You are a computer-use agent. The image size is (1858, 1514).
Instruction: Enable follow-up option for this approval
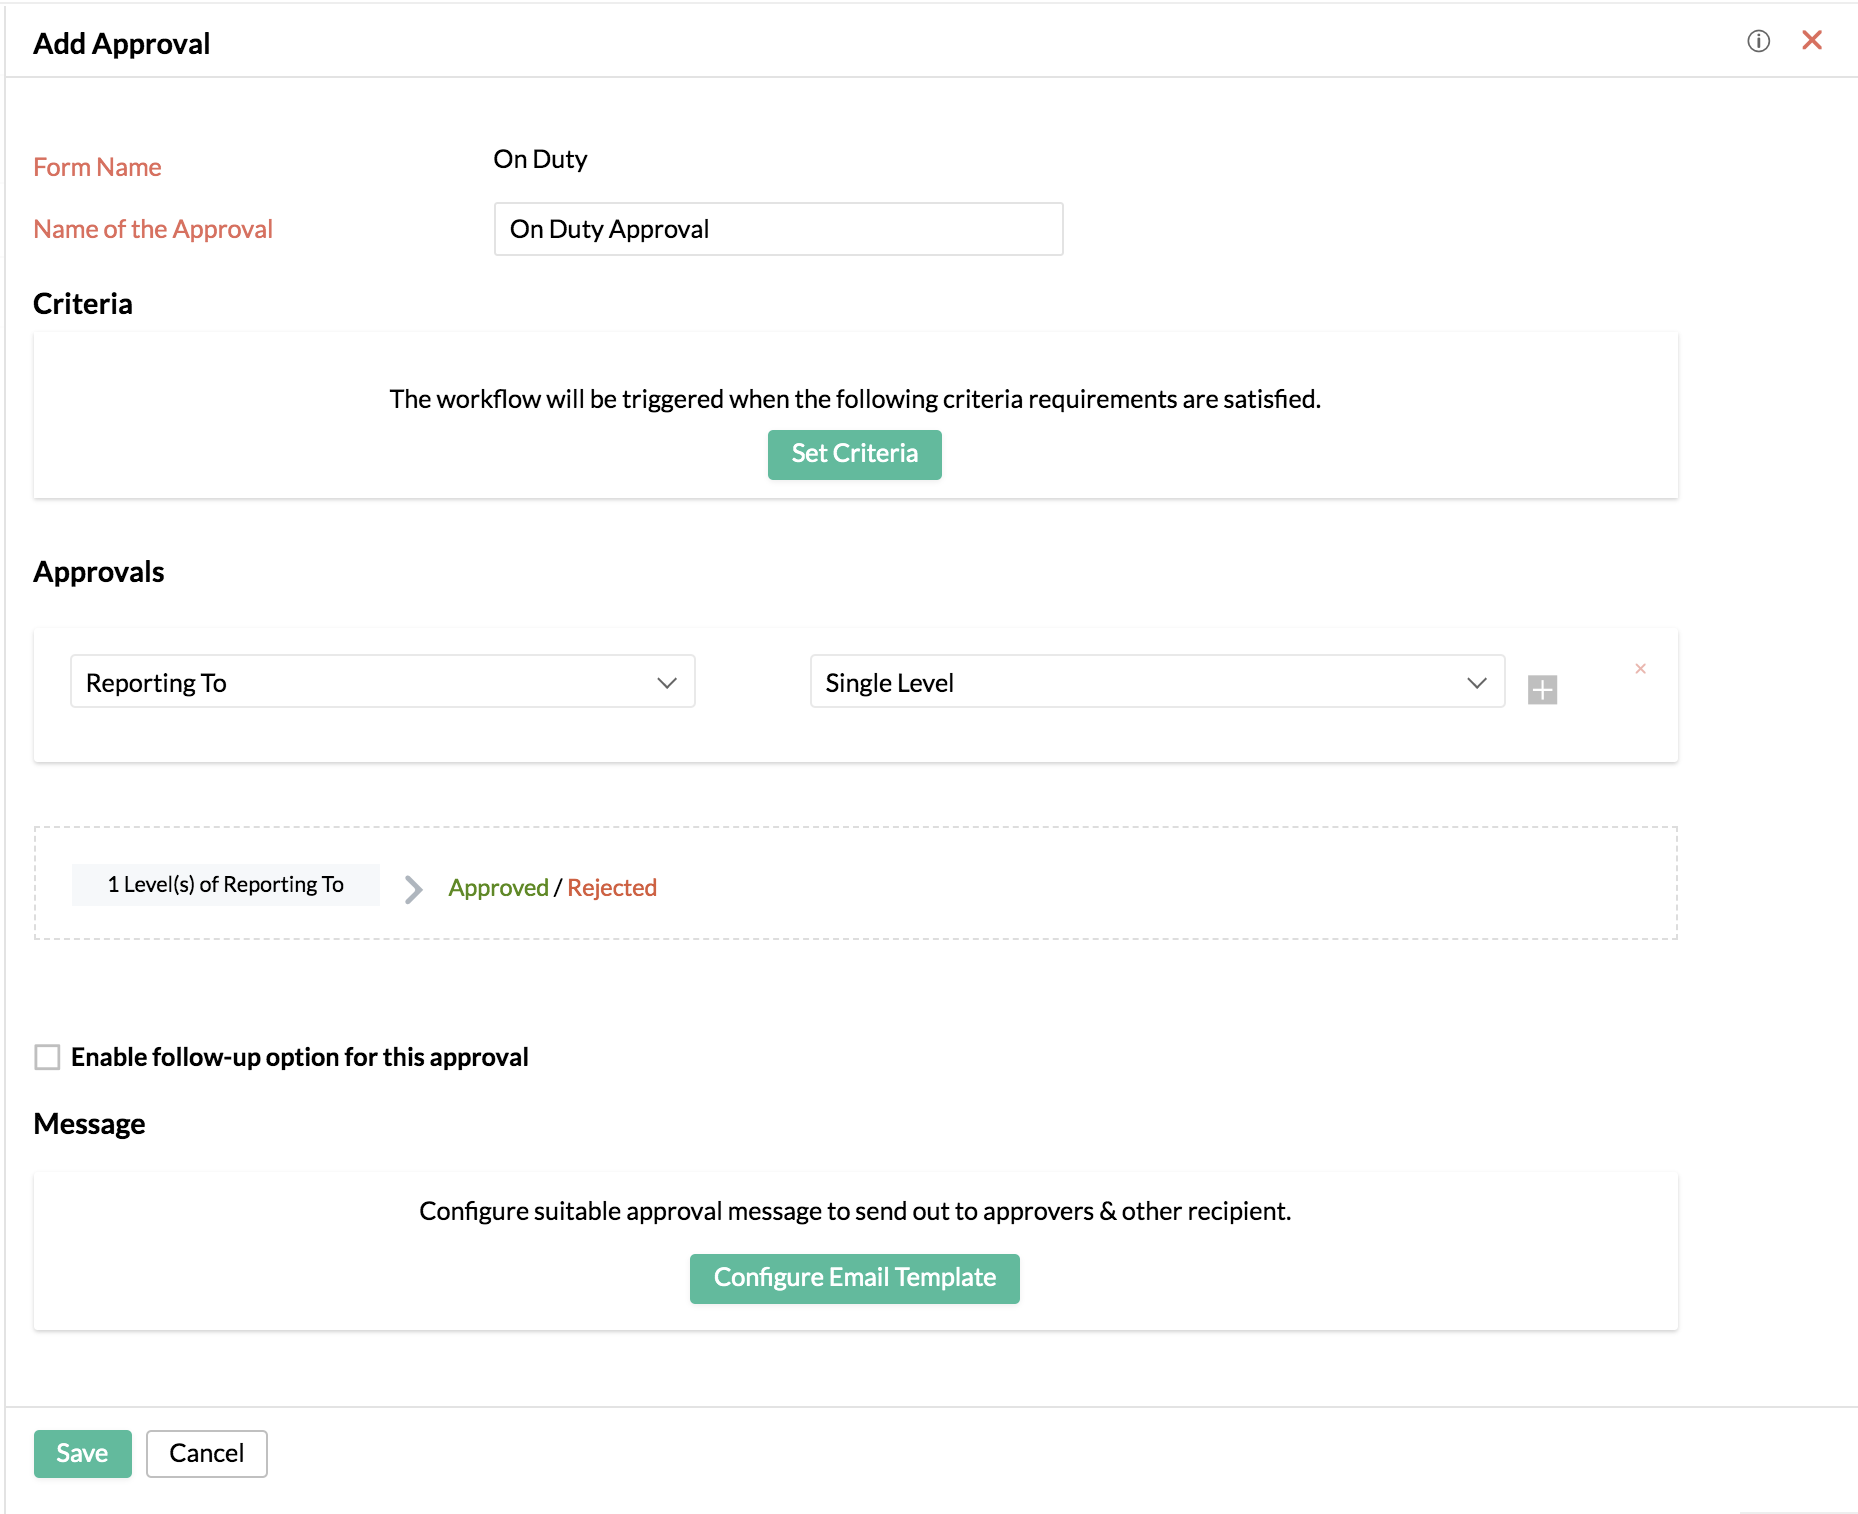(x=47, y=1057)
